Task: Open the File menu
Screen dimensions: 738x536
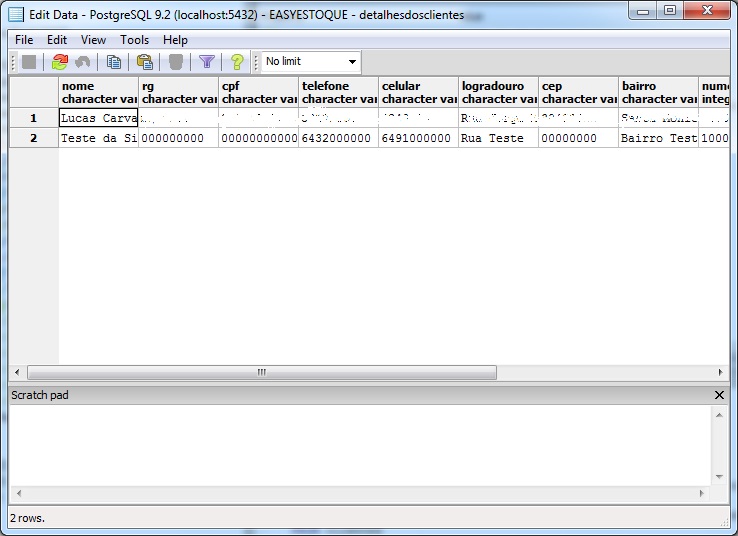Action: 24,40
